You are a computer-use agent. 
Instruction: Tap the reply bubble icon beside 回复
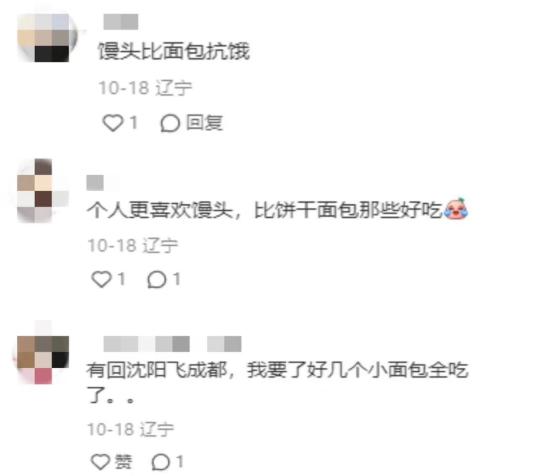(170, 123)
